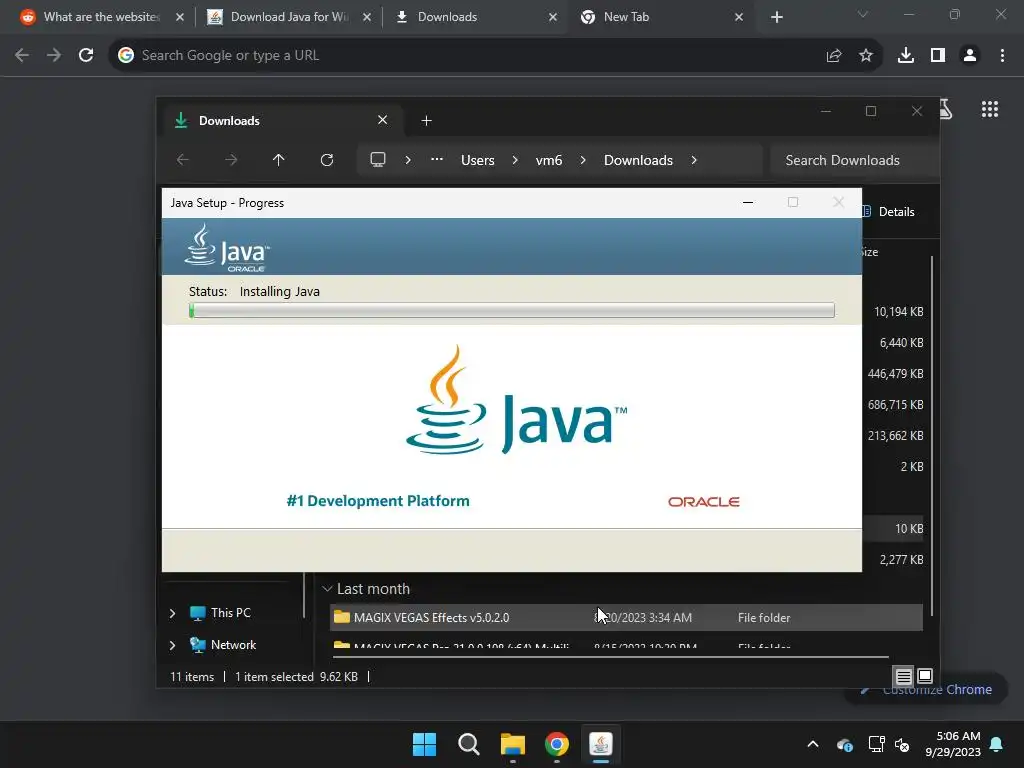Open File Explorer from taskbar
The height and width of the screenshot is (768, 1024).
(513, 744)
